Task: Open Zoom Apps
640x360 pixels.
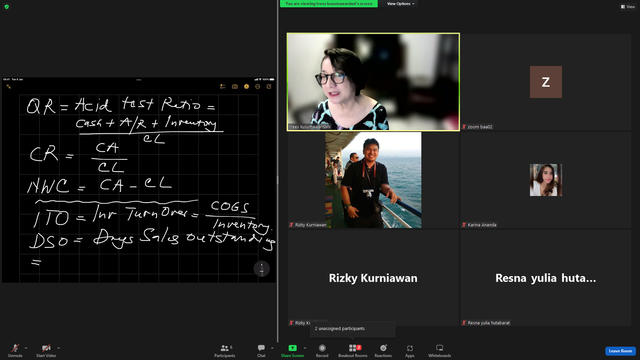Action: [x=410, y=350]
